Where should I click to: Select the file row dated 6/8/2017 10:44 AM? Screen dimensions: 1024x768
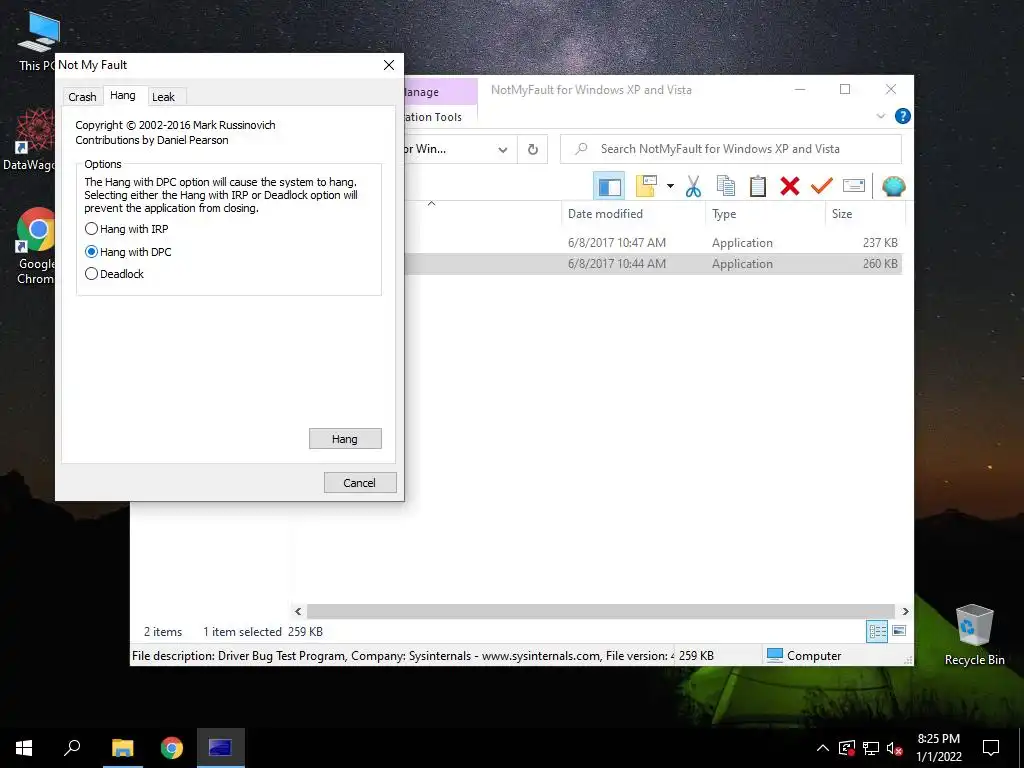653,264
